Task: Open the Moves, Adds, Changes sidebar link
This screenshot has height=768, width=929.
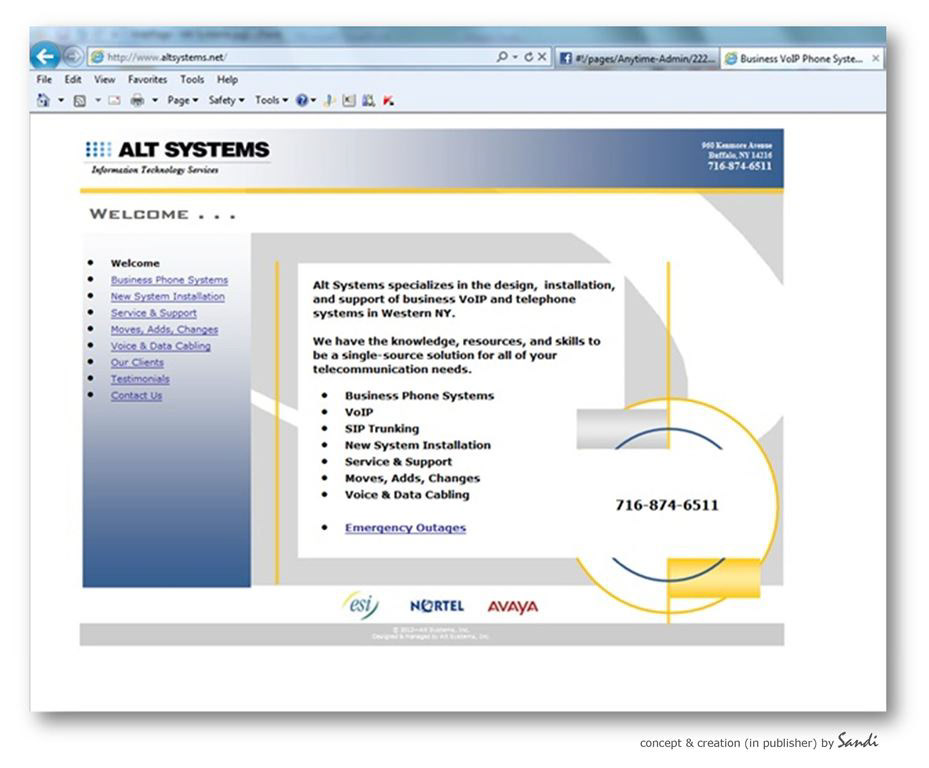Action: (164, 329)
